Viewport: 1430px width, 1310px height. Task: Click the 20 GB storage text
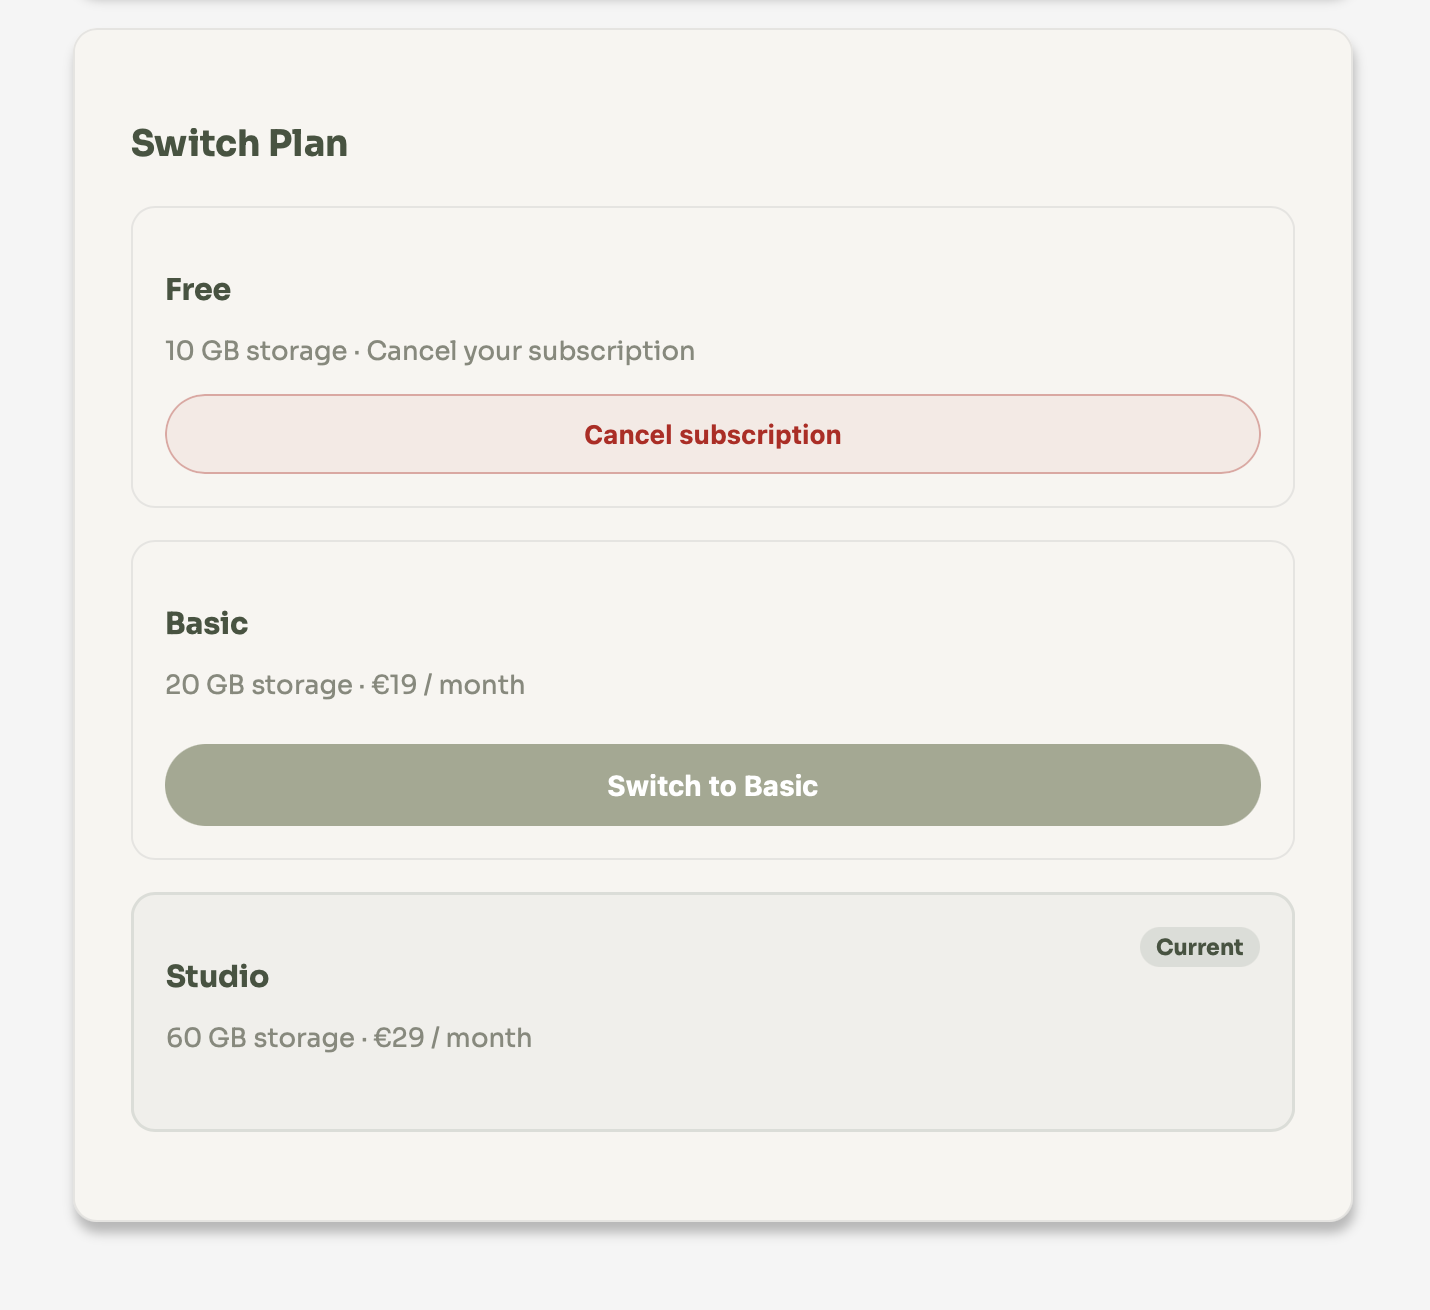pos(258,686)
